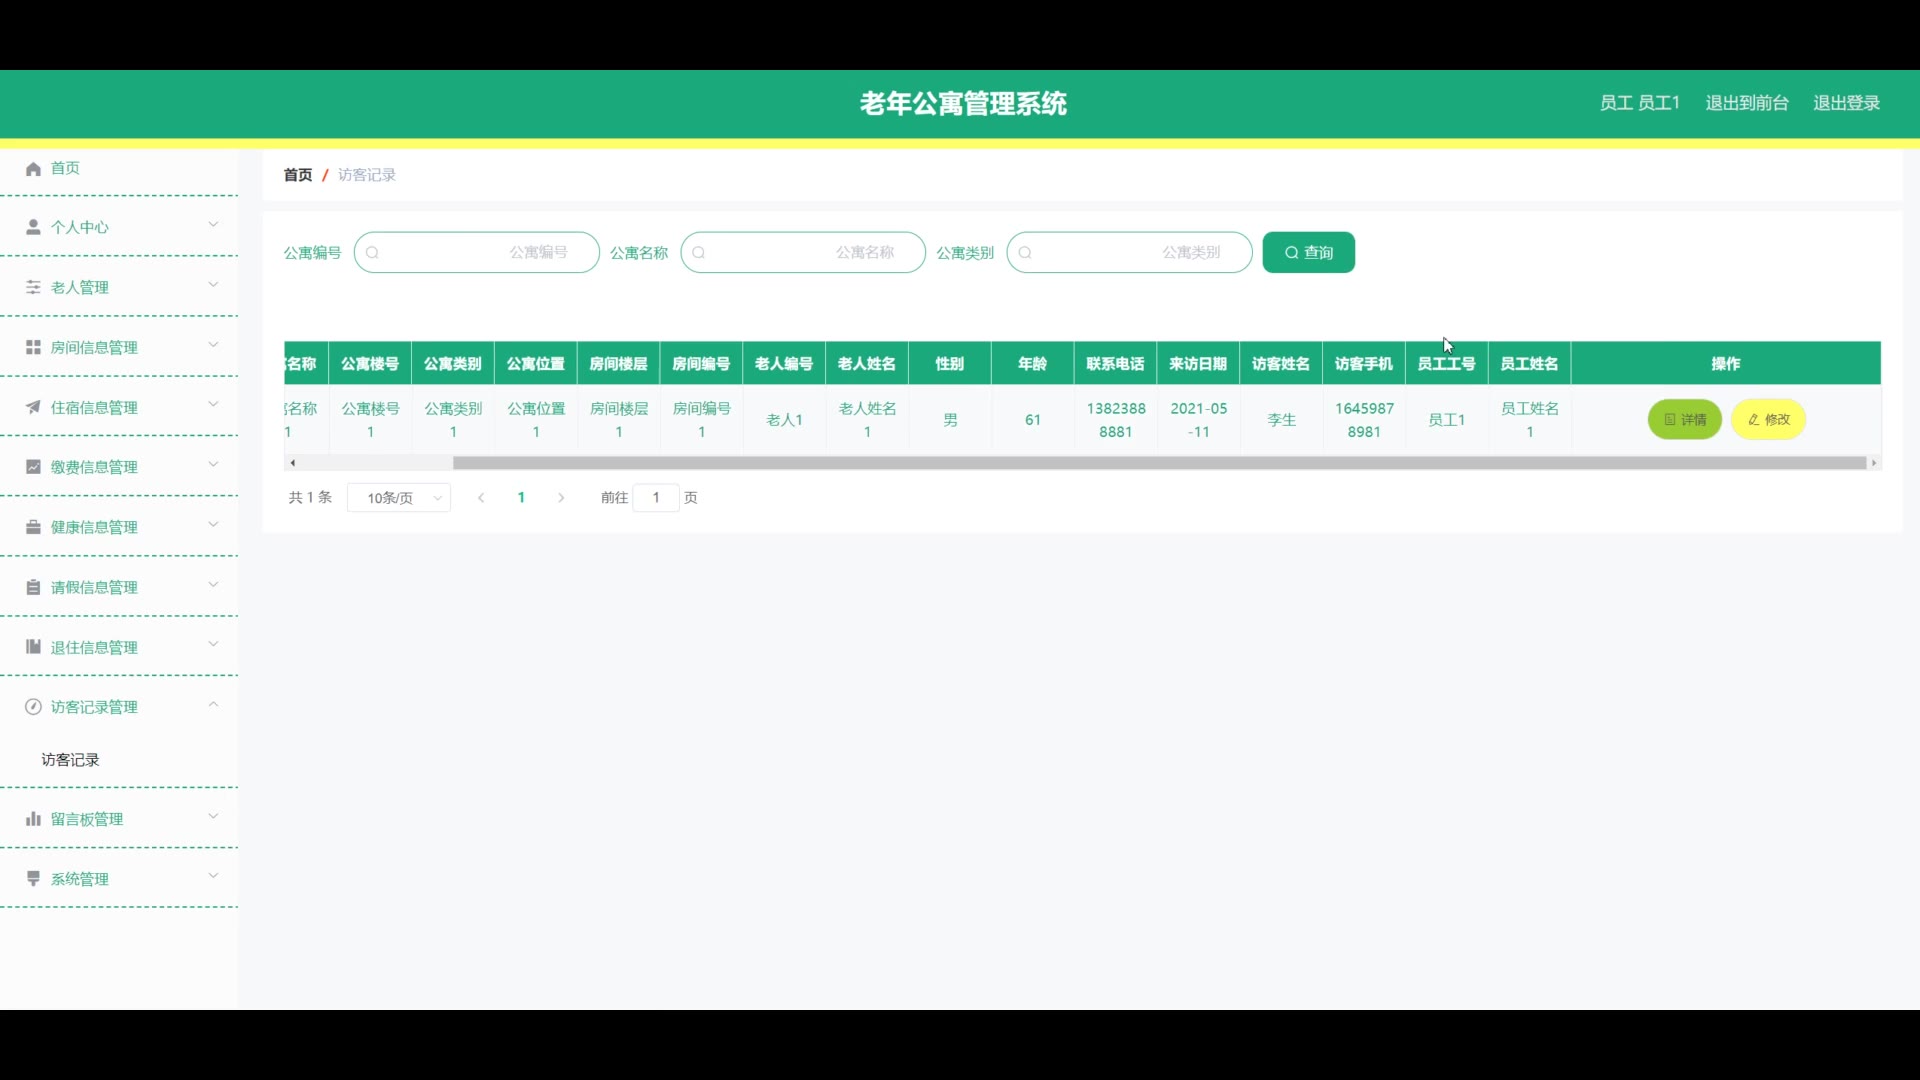Click the horizontal table scrollbar thumb
The width and height of the screenshot is (1920, 1080).
point(1158,463)
